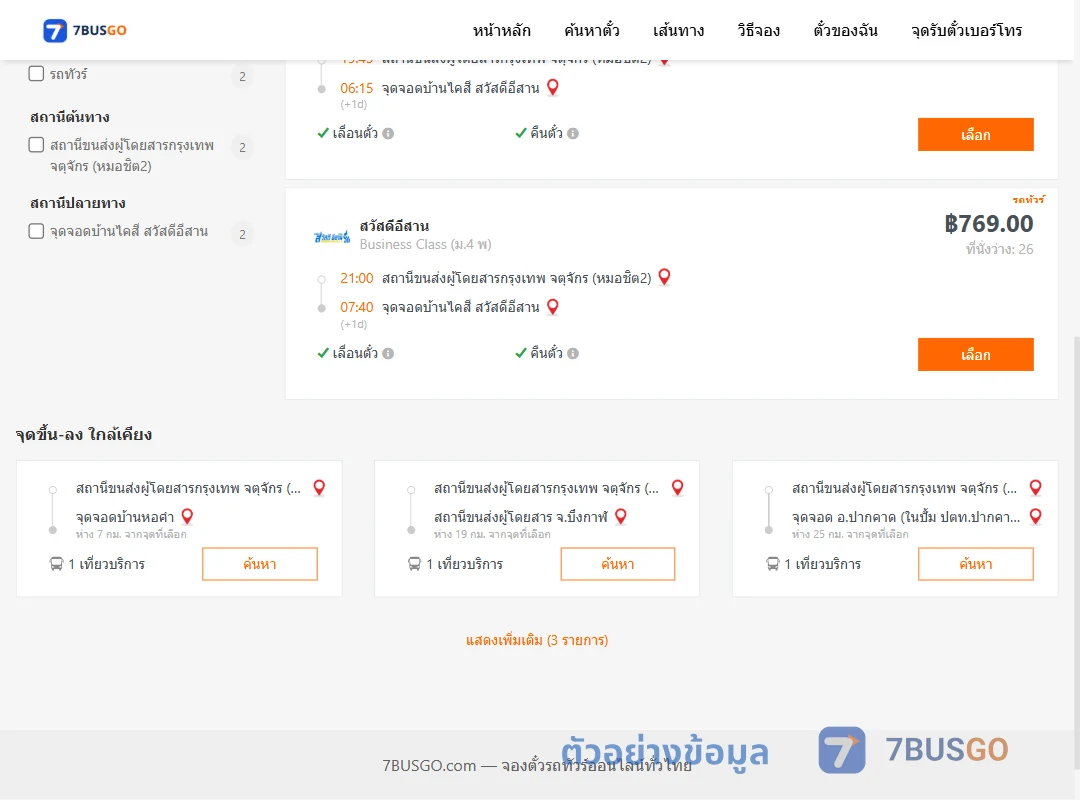Click ค้นหา button in อ.ปากคาด card
This screenshot has height=800, width=1080.
(975, 564)
